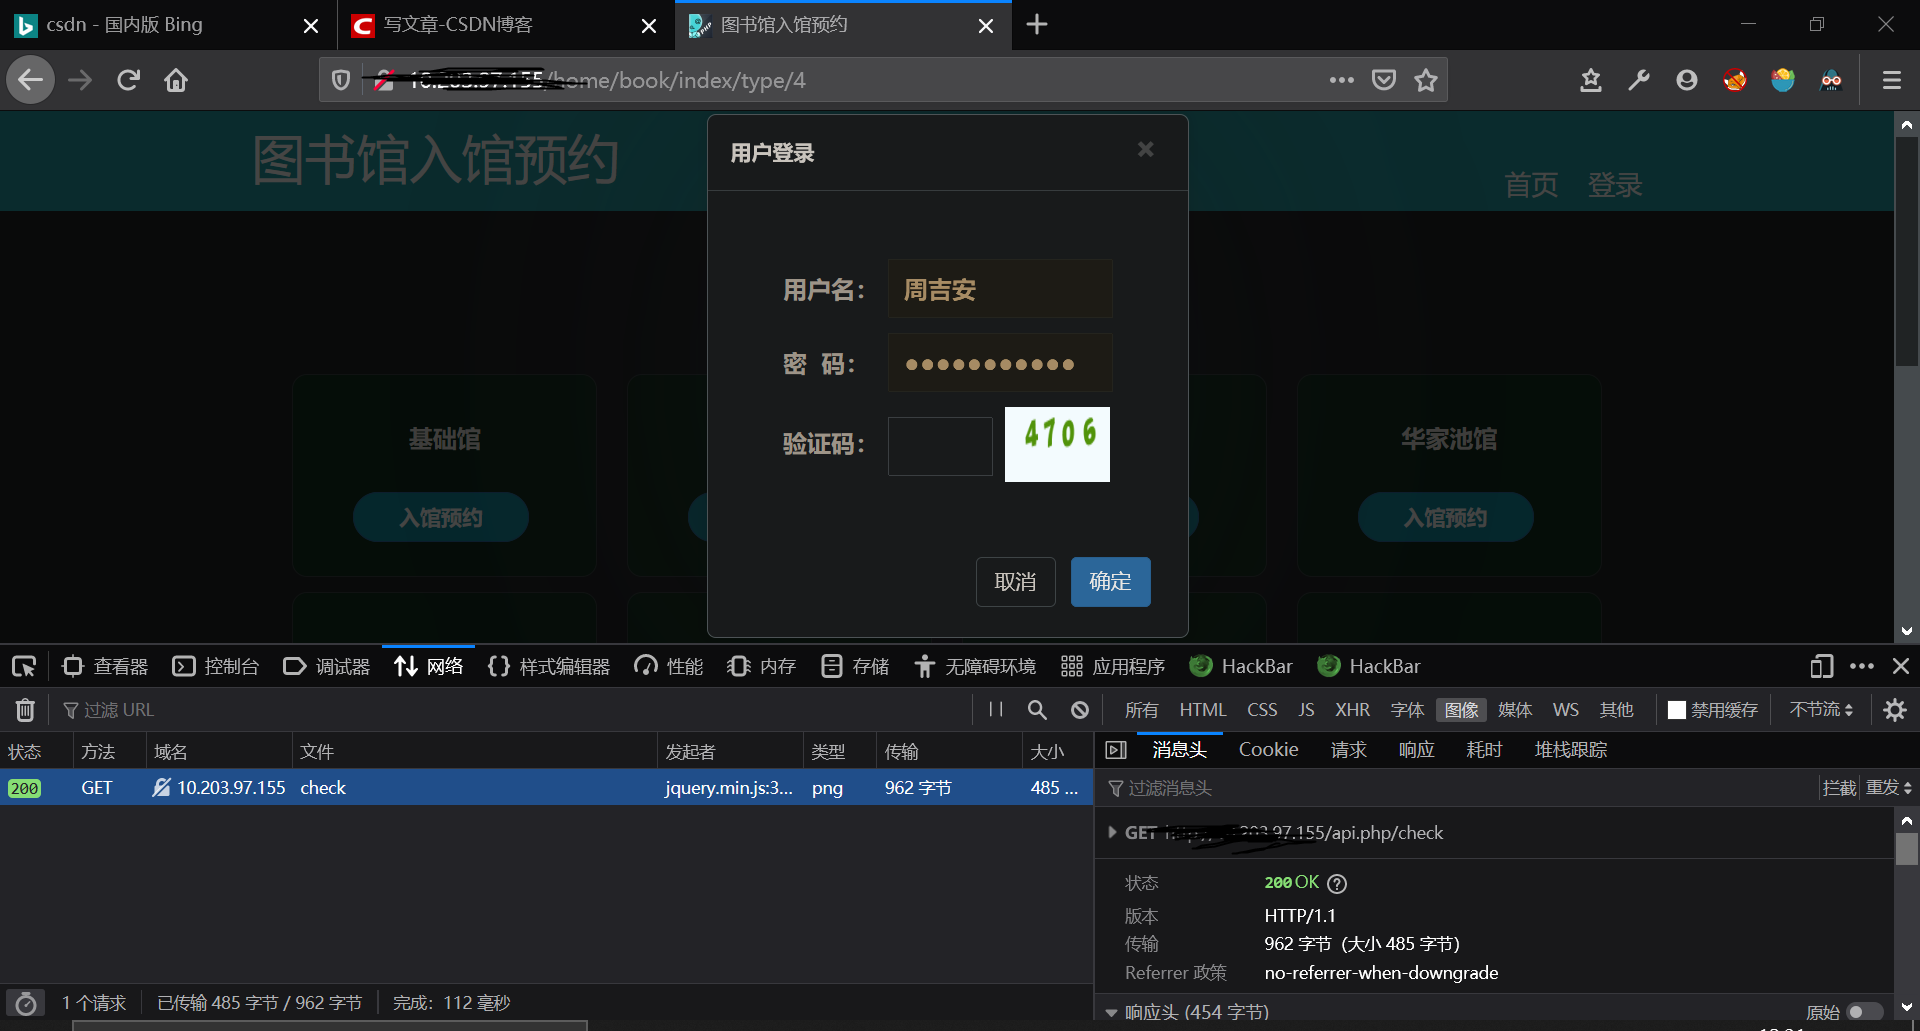Open the 存储 storage tab

[x=855, y=666]
